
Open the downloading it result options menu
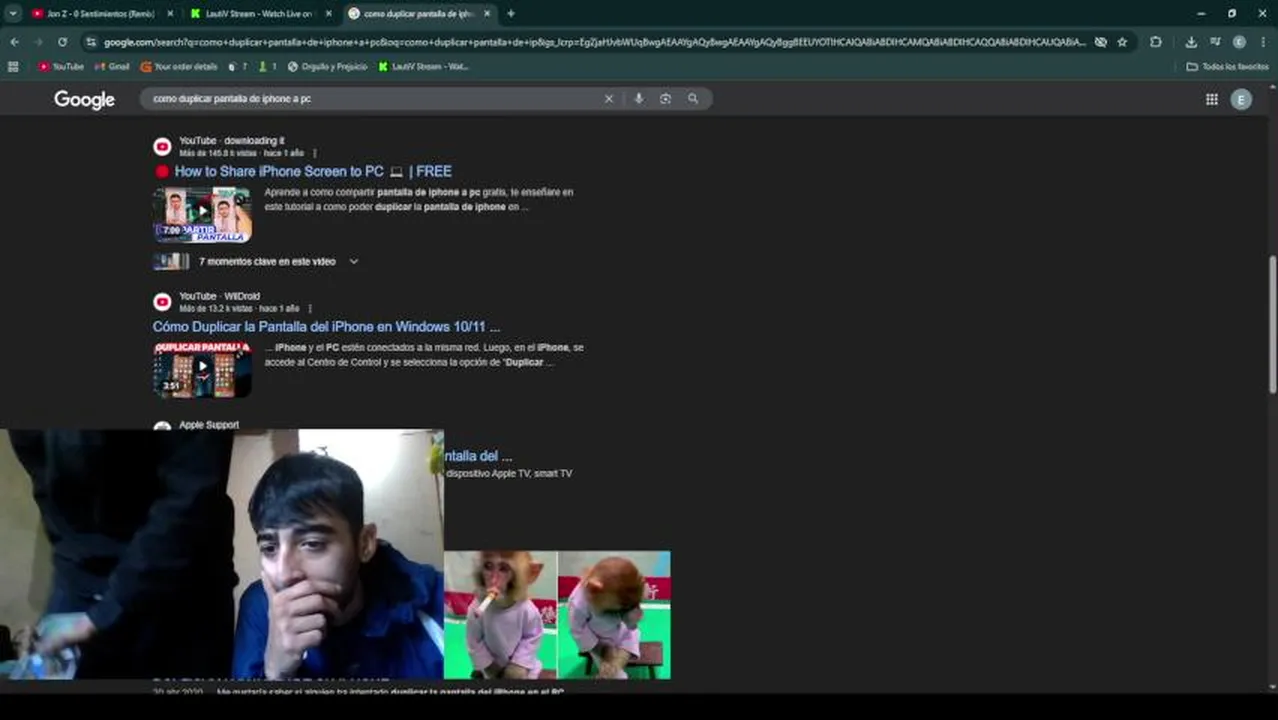[314, 153]
